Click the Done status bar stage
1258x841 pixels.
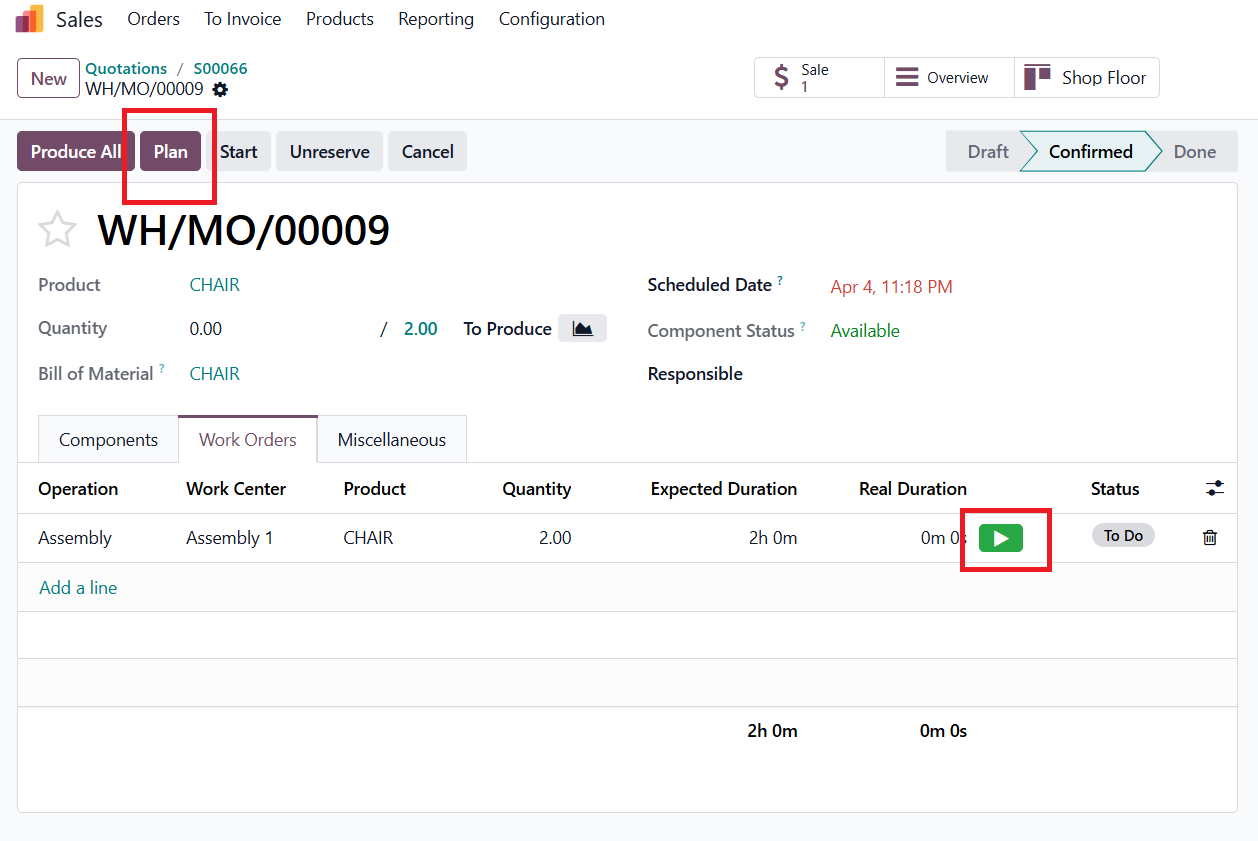pyautogui.click(x=1194, y=152)
